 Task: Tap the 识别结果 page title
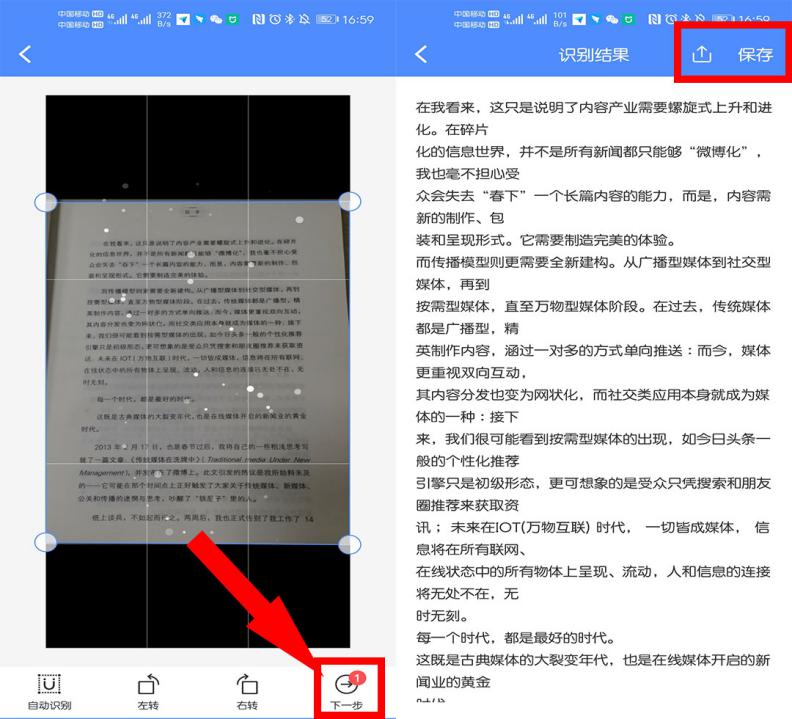point(594,55)
